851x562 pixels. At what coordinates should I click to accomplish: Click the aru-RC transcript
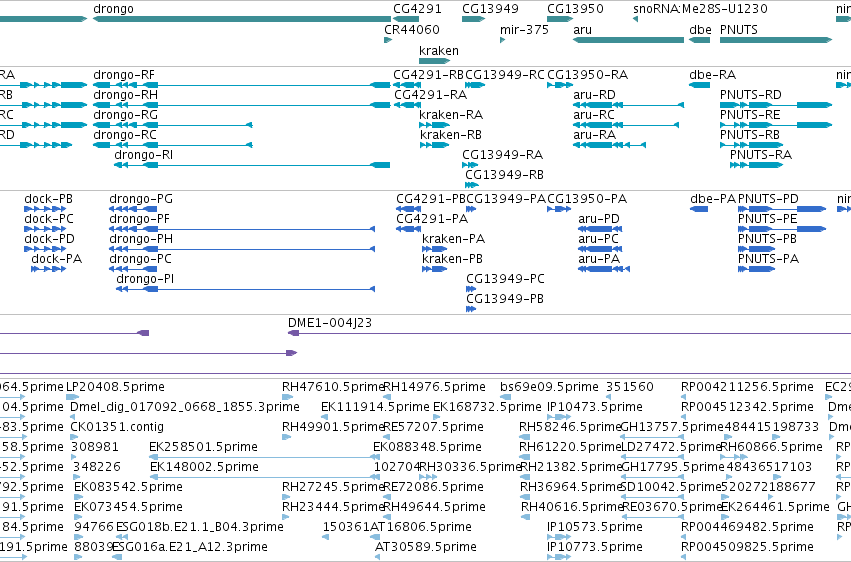[x=626, y=125]
